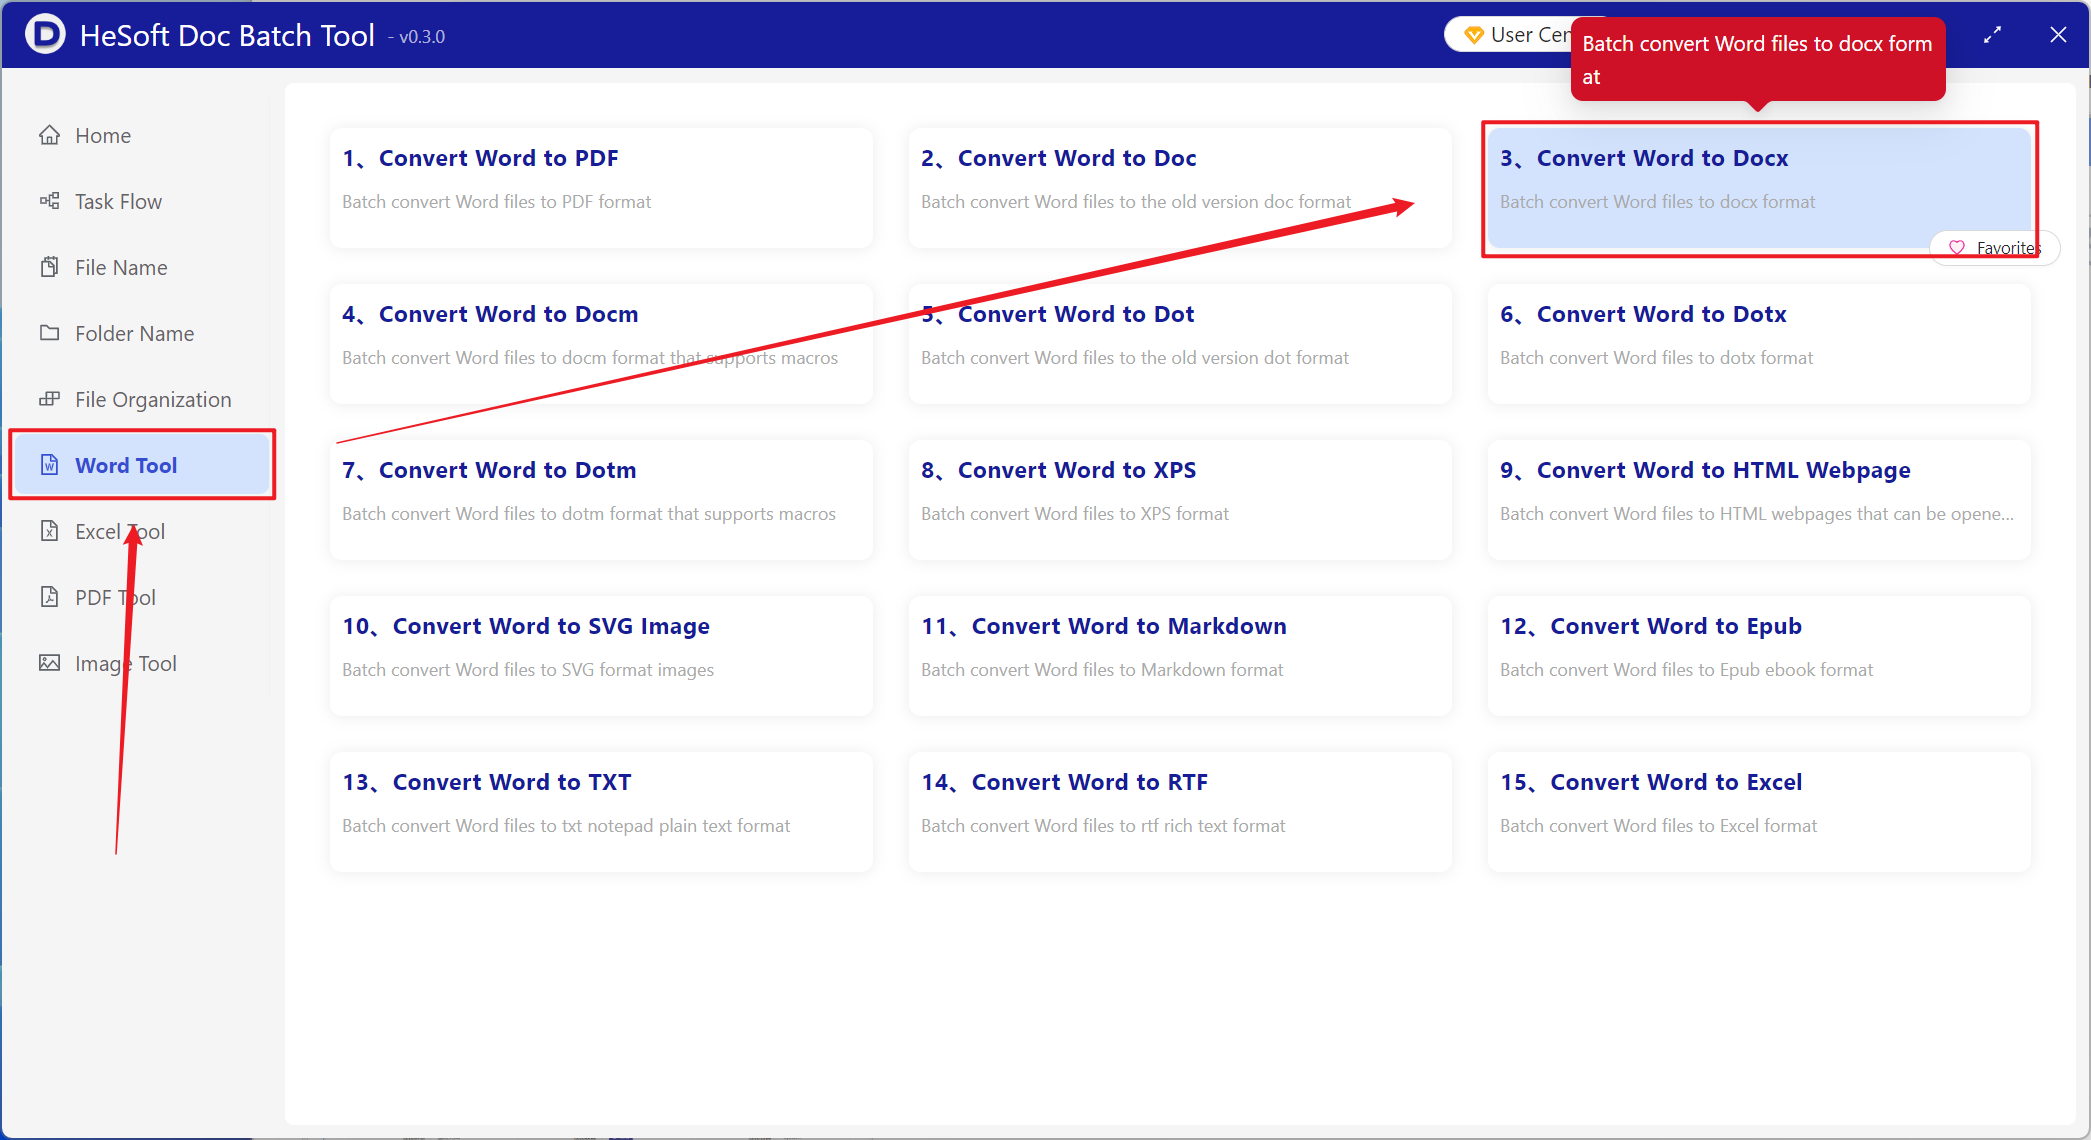Click 'Batch convert Word files to SVG format images'
Image resolution: width=2091 pixels, height=1140 pixels.
pos(528,670)
